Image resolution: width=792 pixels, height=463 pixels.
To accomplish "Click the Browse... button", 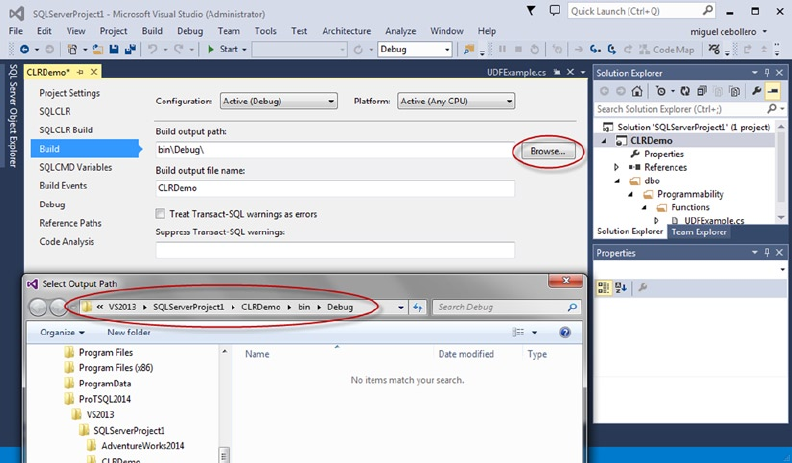I will 548,151.
